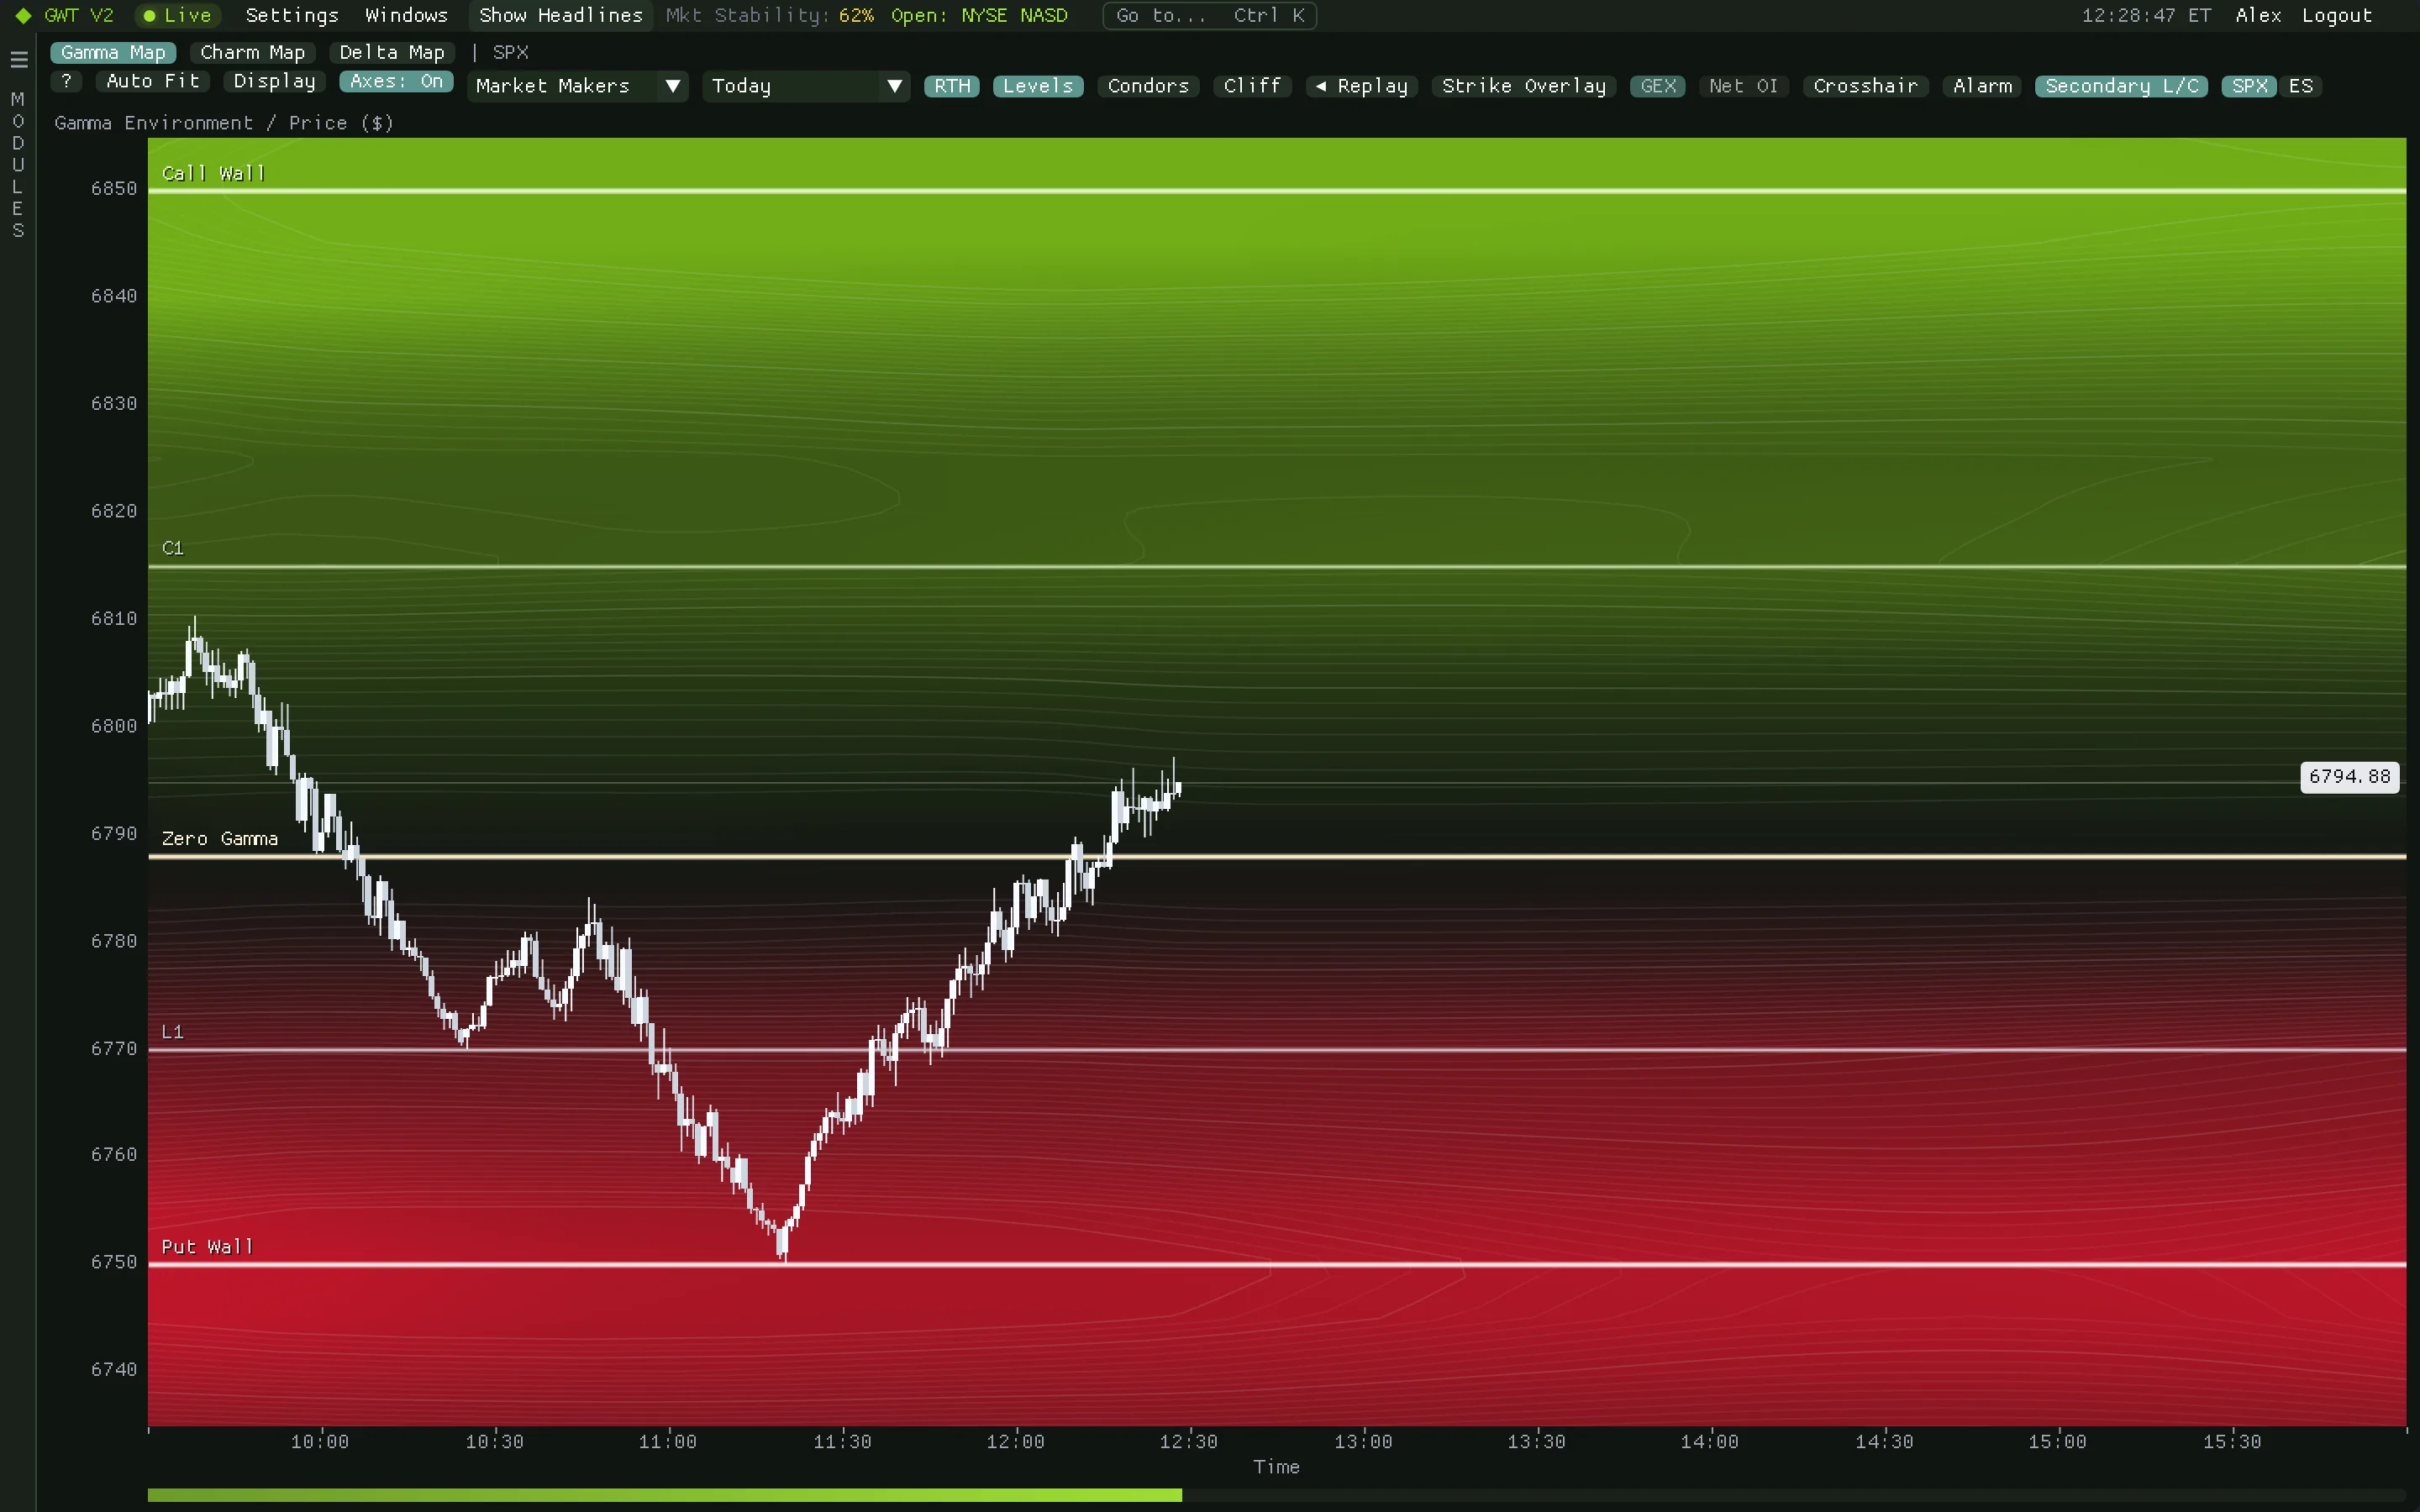2420x1512 pixels.
Task: Open the Alarm setting
Action: (x=1982, y=87)
